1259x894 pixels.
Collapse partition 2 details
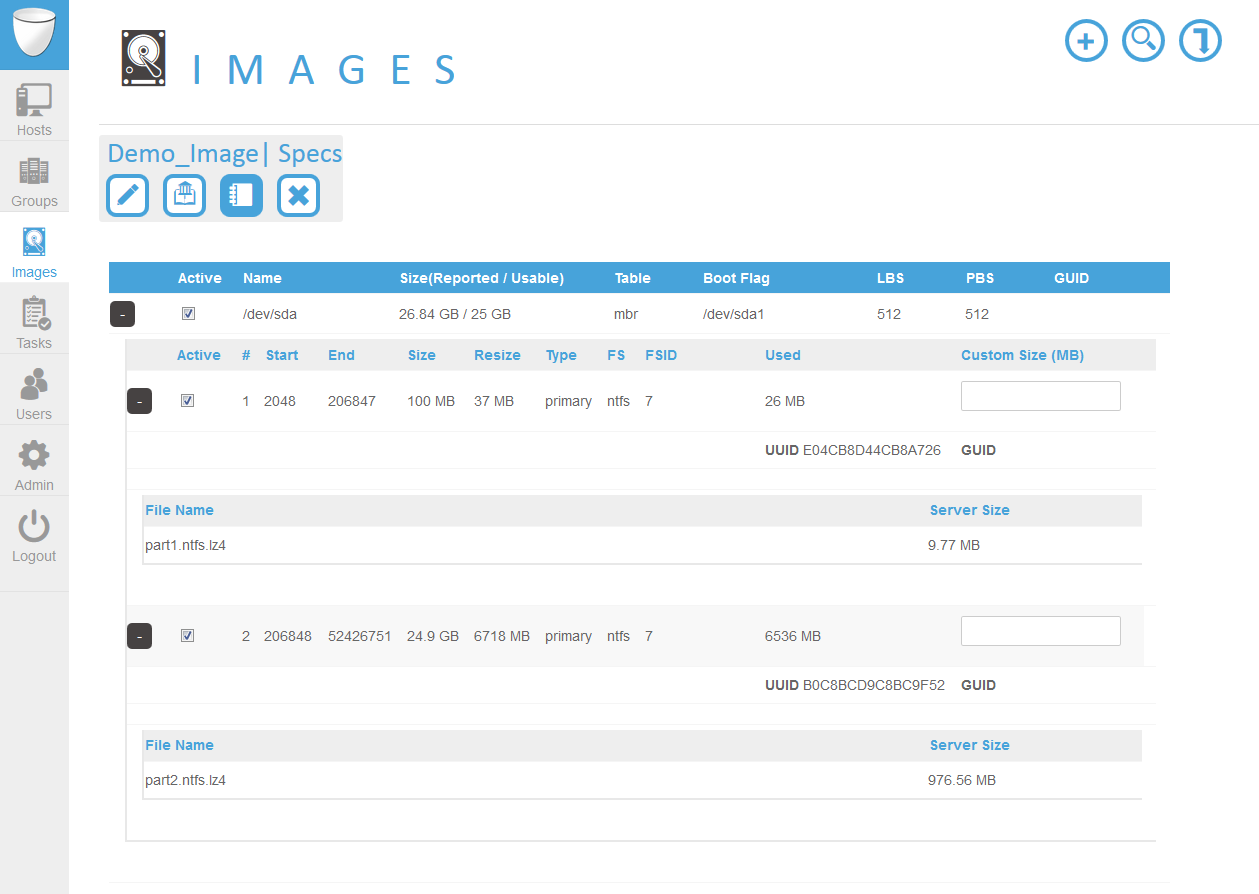coord(139,636)
